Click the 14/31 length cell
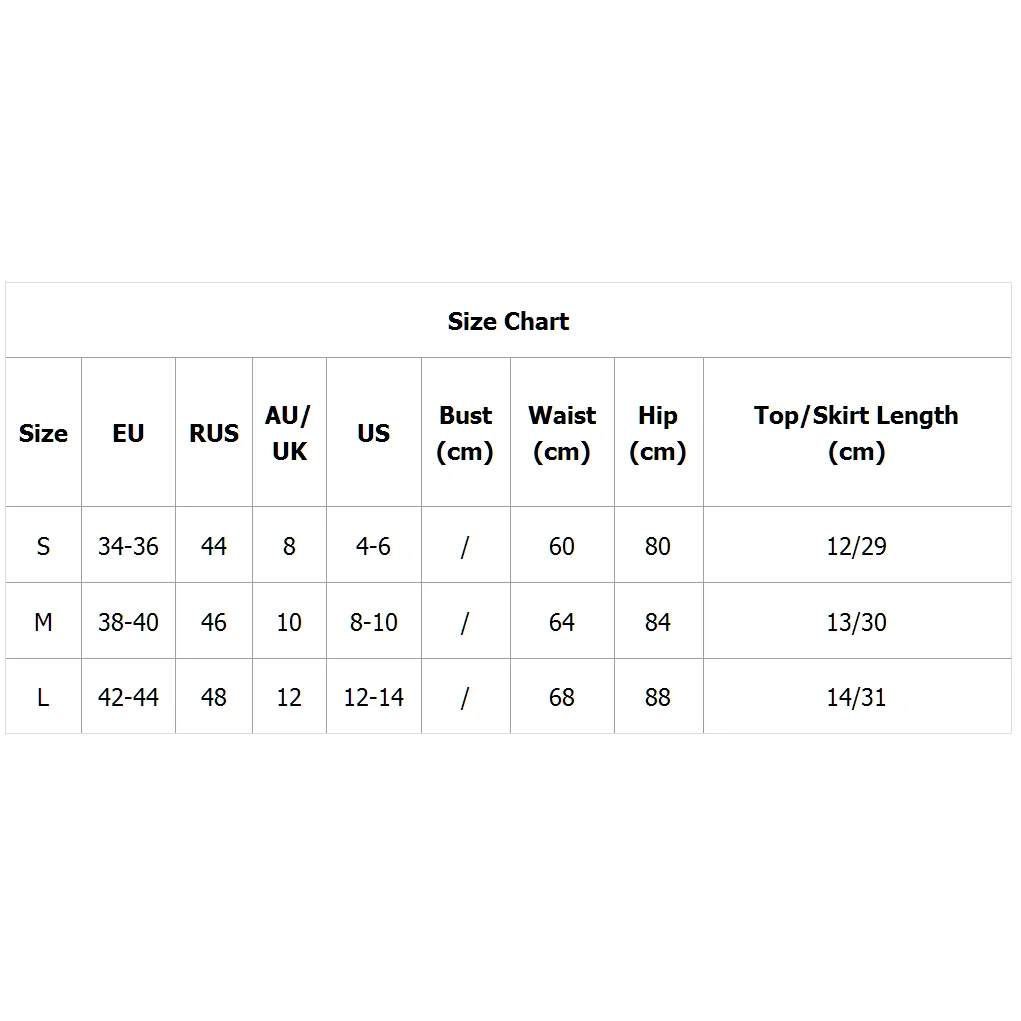 point(856,697)
